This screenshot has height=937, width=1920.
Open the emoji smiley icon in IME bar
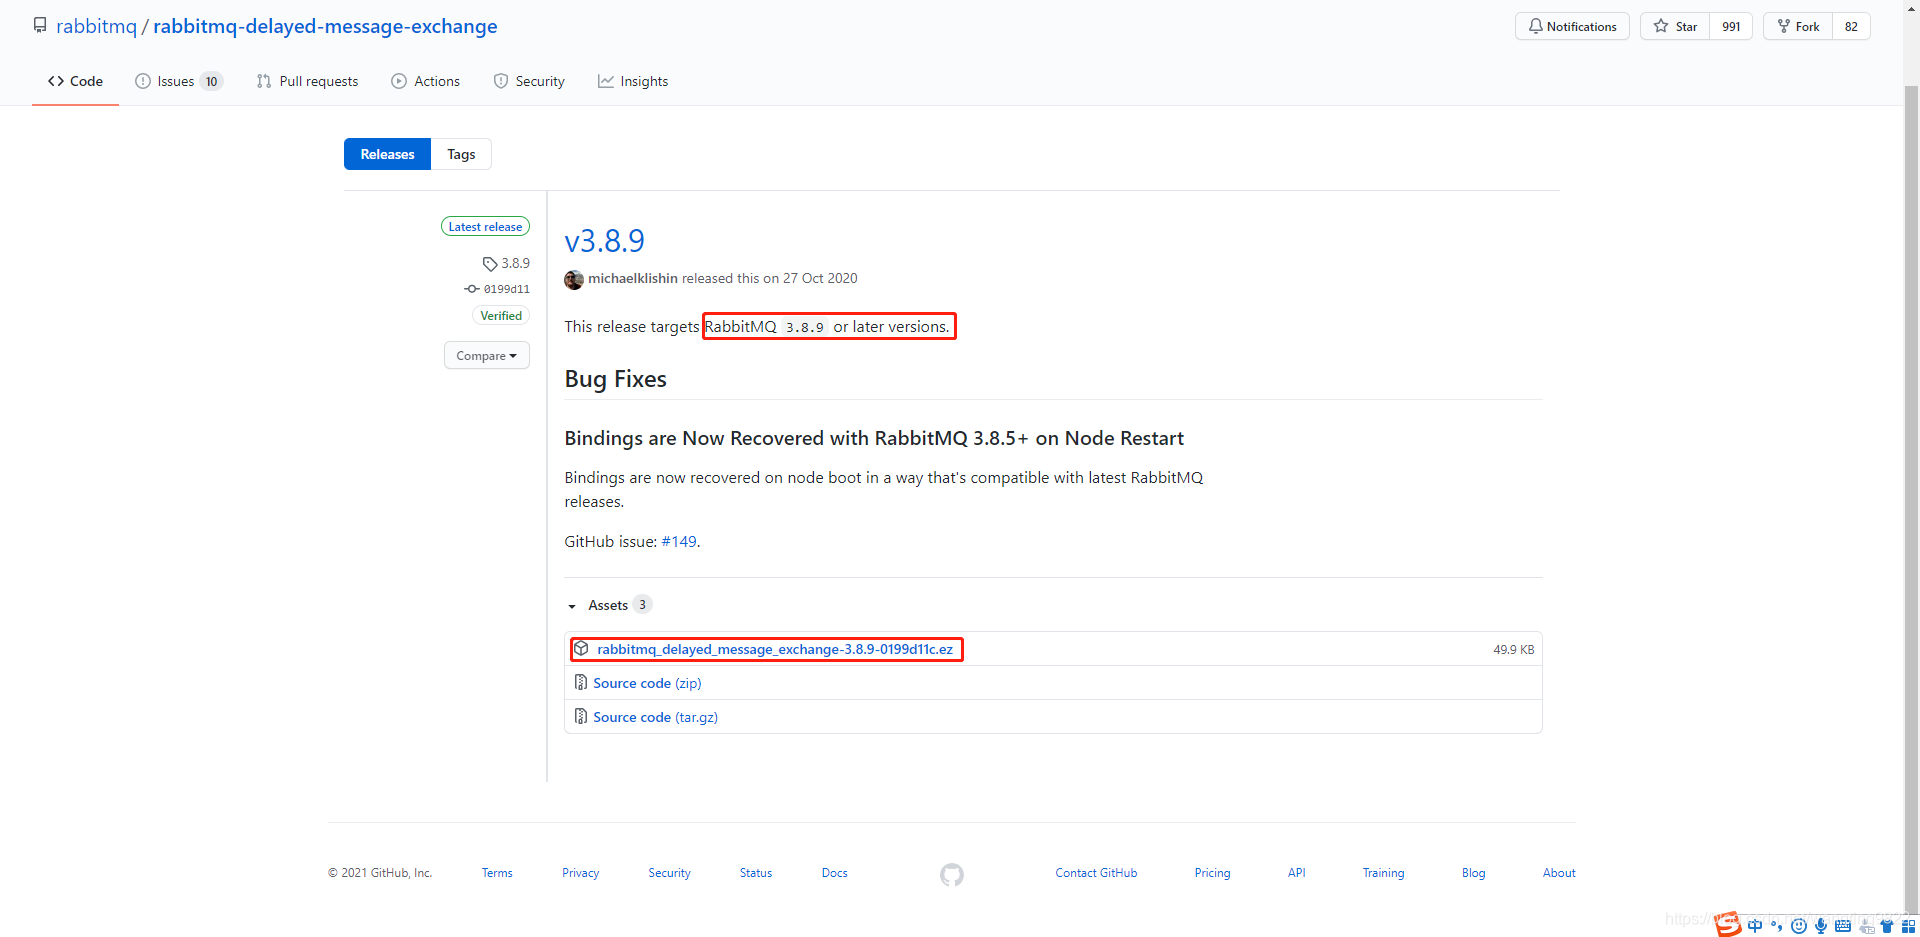pyautogui.click(x=1799, y=926)
